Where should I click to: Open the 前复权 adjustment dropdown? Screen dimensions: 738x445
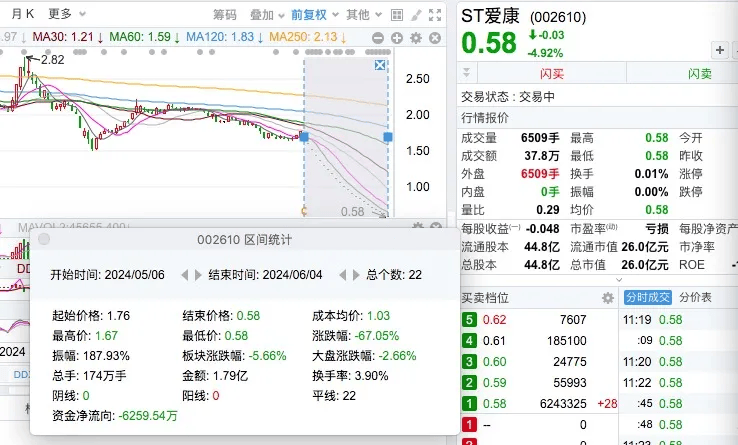[x=314, y=15]
